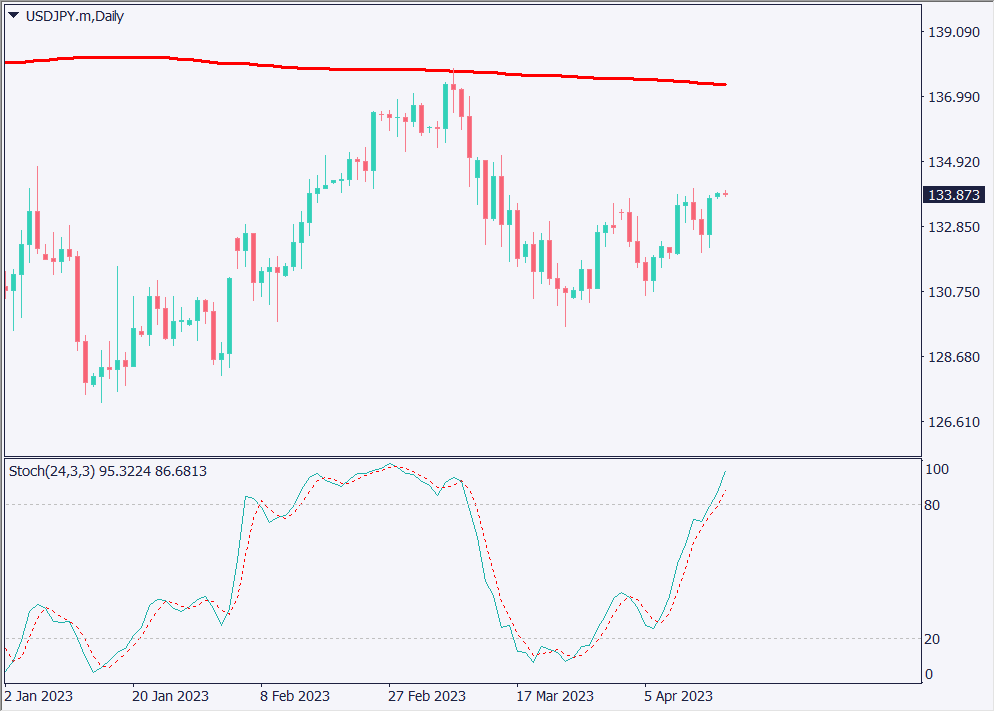Click the 128.680 price axis label
This screenshot has width=995, height=712.
coord(954,357)
